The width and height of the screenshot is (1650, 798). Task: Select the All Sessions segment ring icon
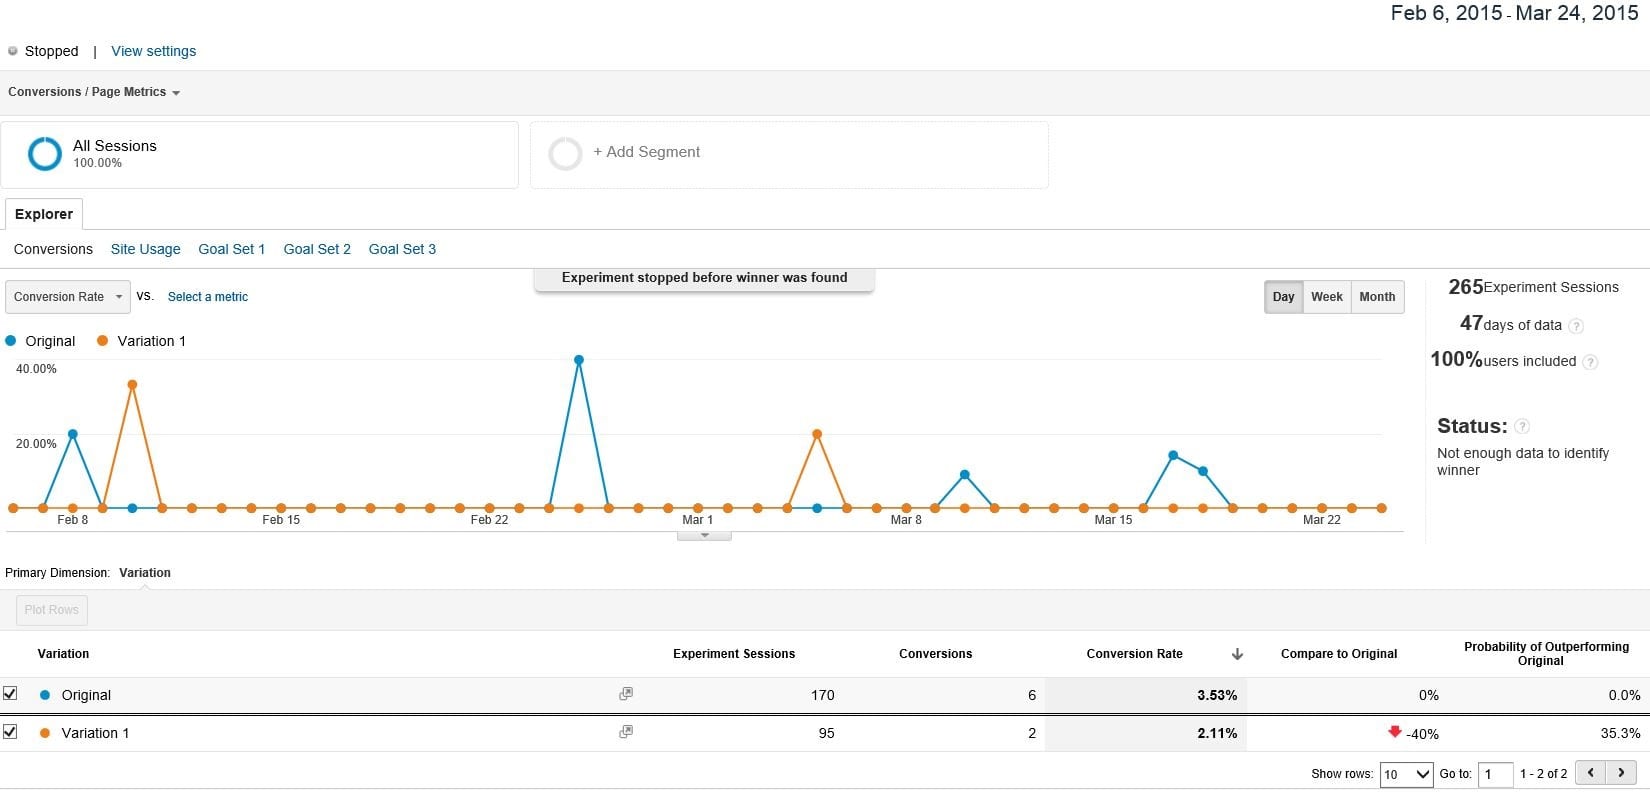tap(45, 154)
